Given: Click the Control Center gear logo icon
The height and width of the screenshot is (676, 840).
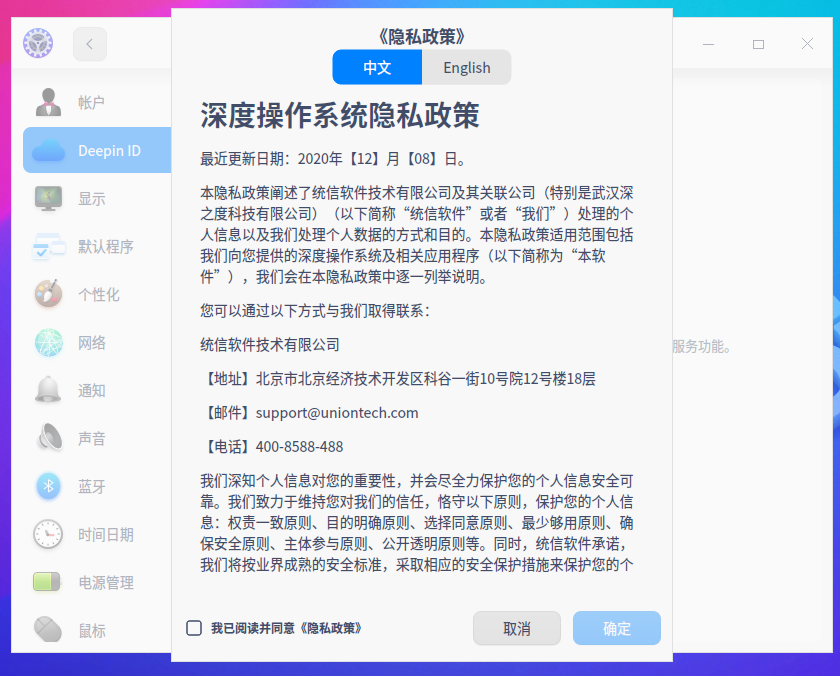Looking at the screenshot, I should point(38,43).
